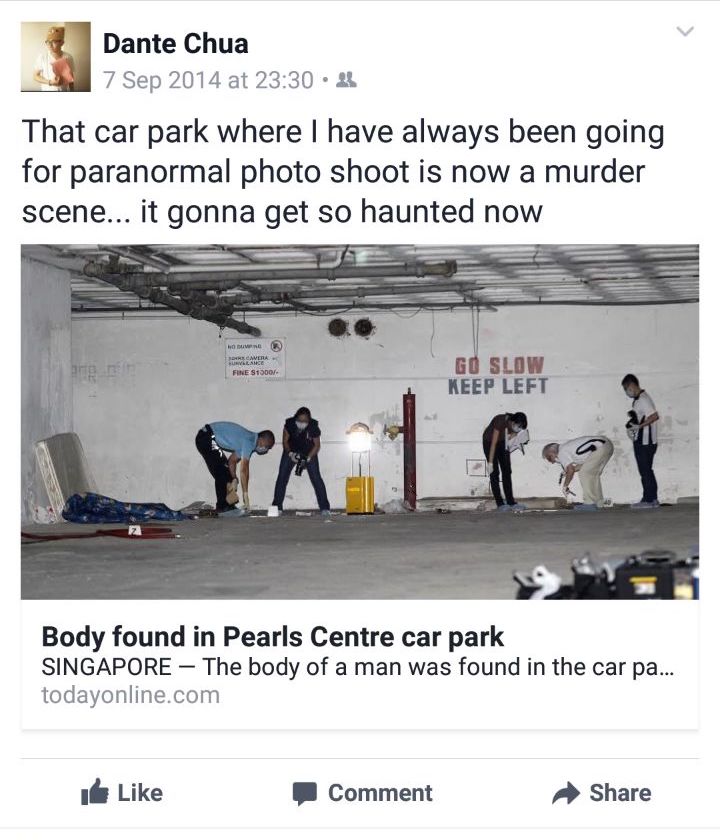Tap the speech bubble Comment icon
720x840 pixels.
(x=305, y=793)
